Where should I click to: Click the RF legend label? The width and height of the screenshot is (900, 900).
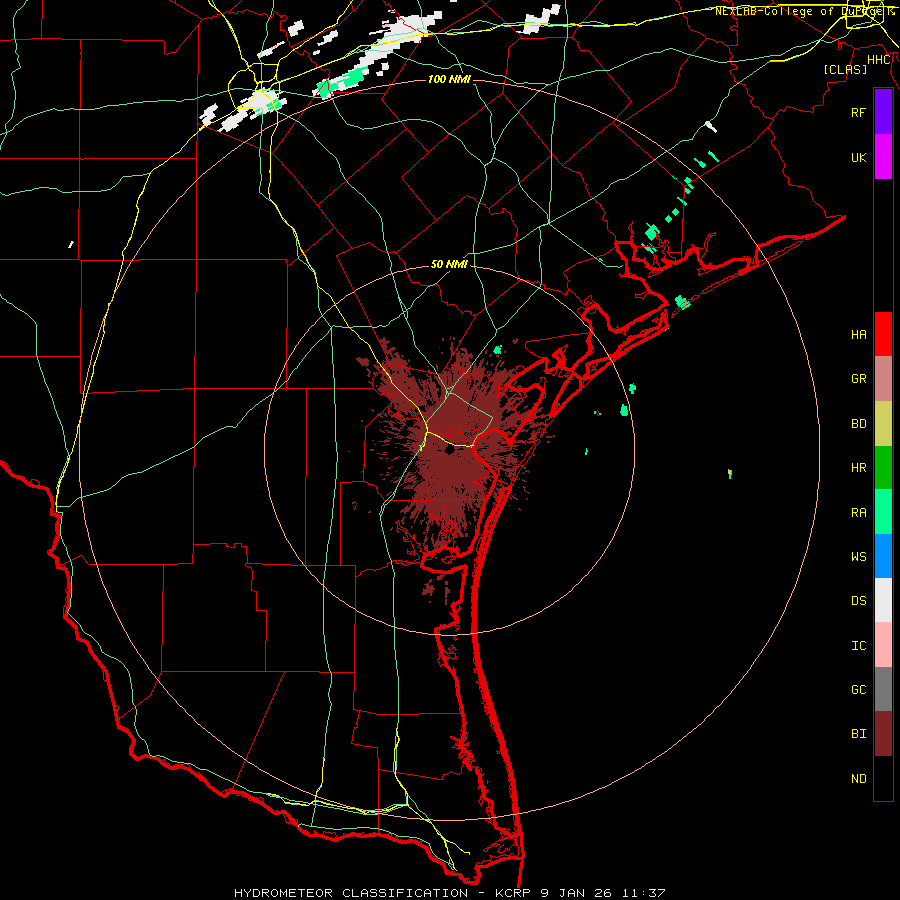tap(858, 112)
